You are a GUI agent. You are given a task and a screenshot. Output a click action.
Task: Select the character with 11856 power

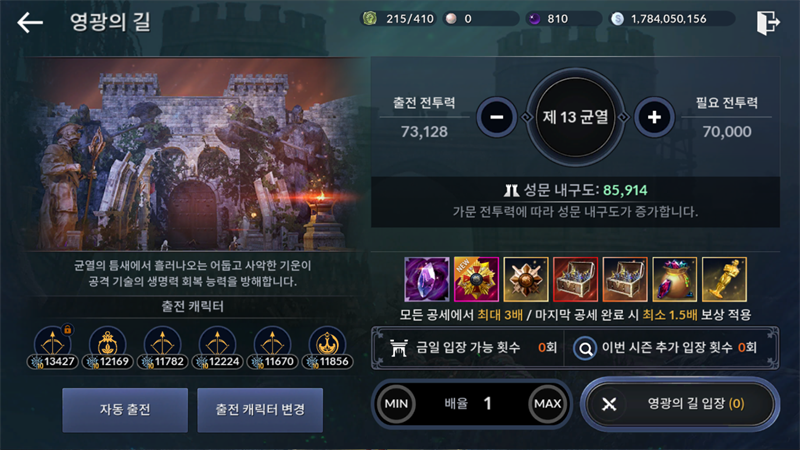[x=328, y=348]
